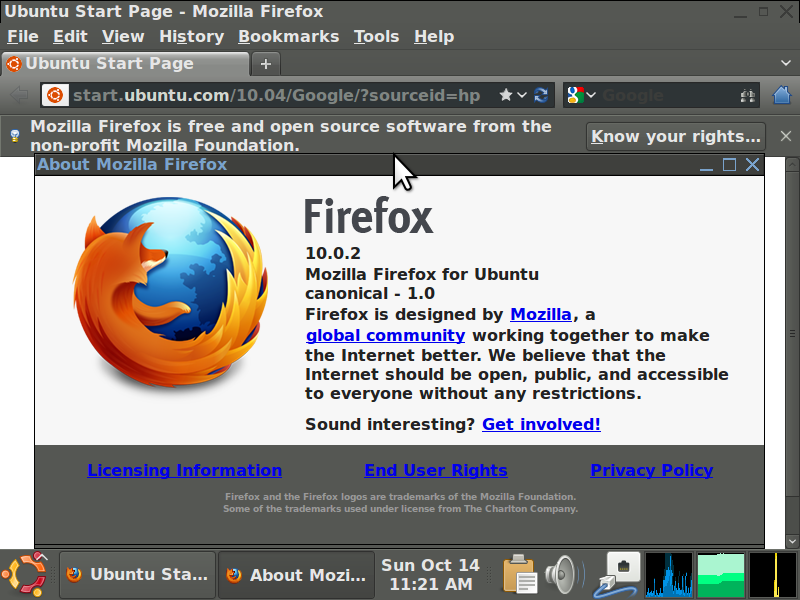Open the View menu
The width and height of the screenshot is (800, 600).
point(123,37)
